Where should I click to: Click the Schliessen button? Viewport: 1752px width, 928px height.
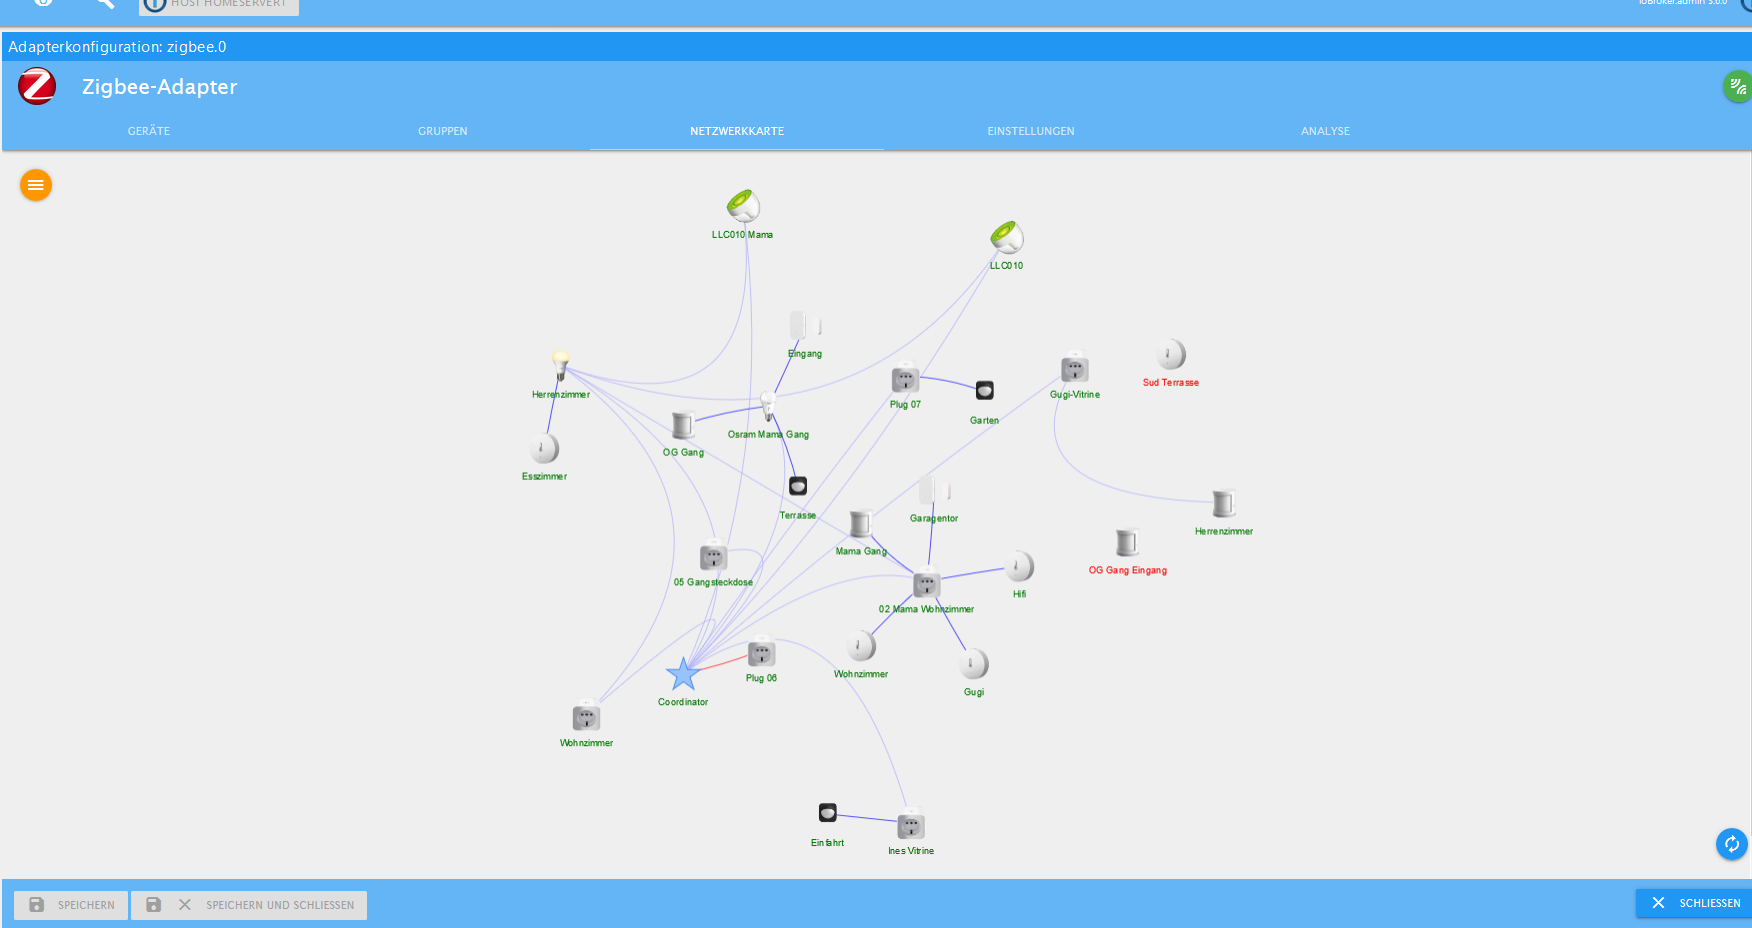(x=1695, y=903)
